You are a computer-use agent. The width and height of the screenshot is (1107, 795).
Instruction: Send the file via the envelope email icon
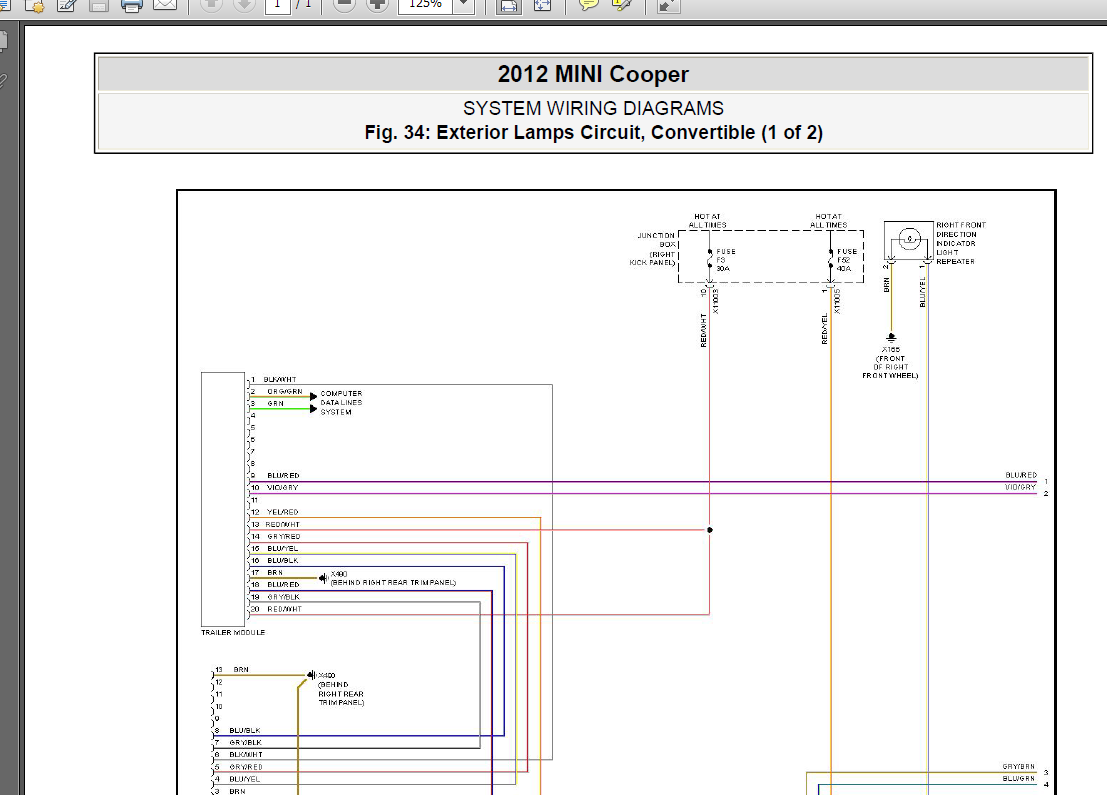click(164, 4)
